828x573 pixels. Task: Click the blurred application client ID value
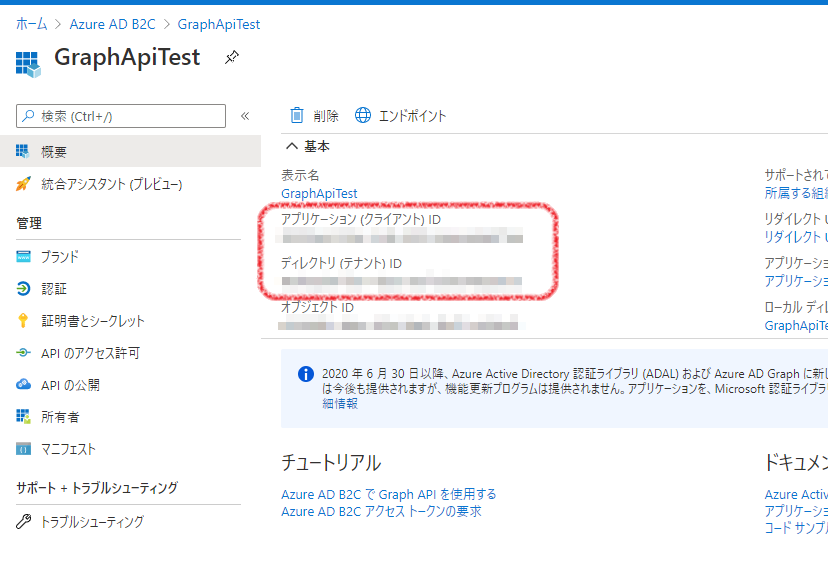[400, 236]
